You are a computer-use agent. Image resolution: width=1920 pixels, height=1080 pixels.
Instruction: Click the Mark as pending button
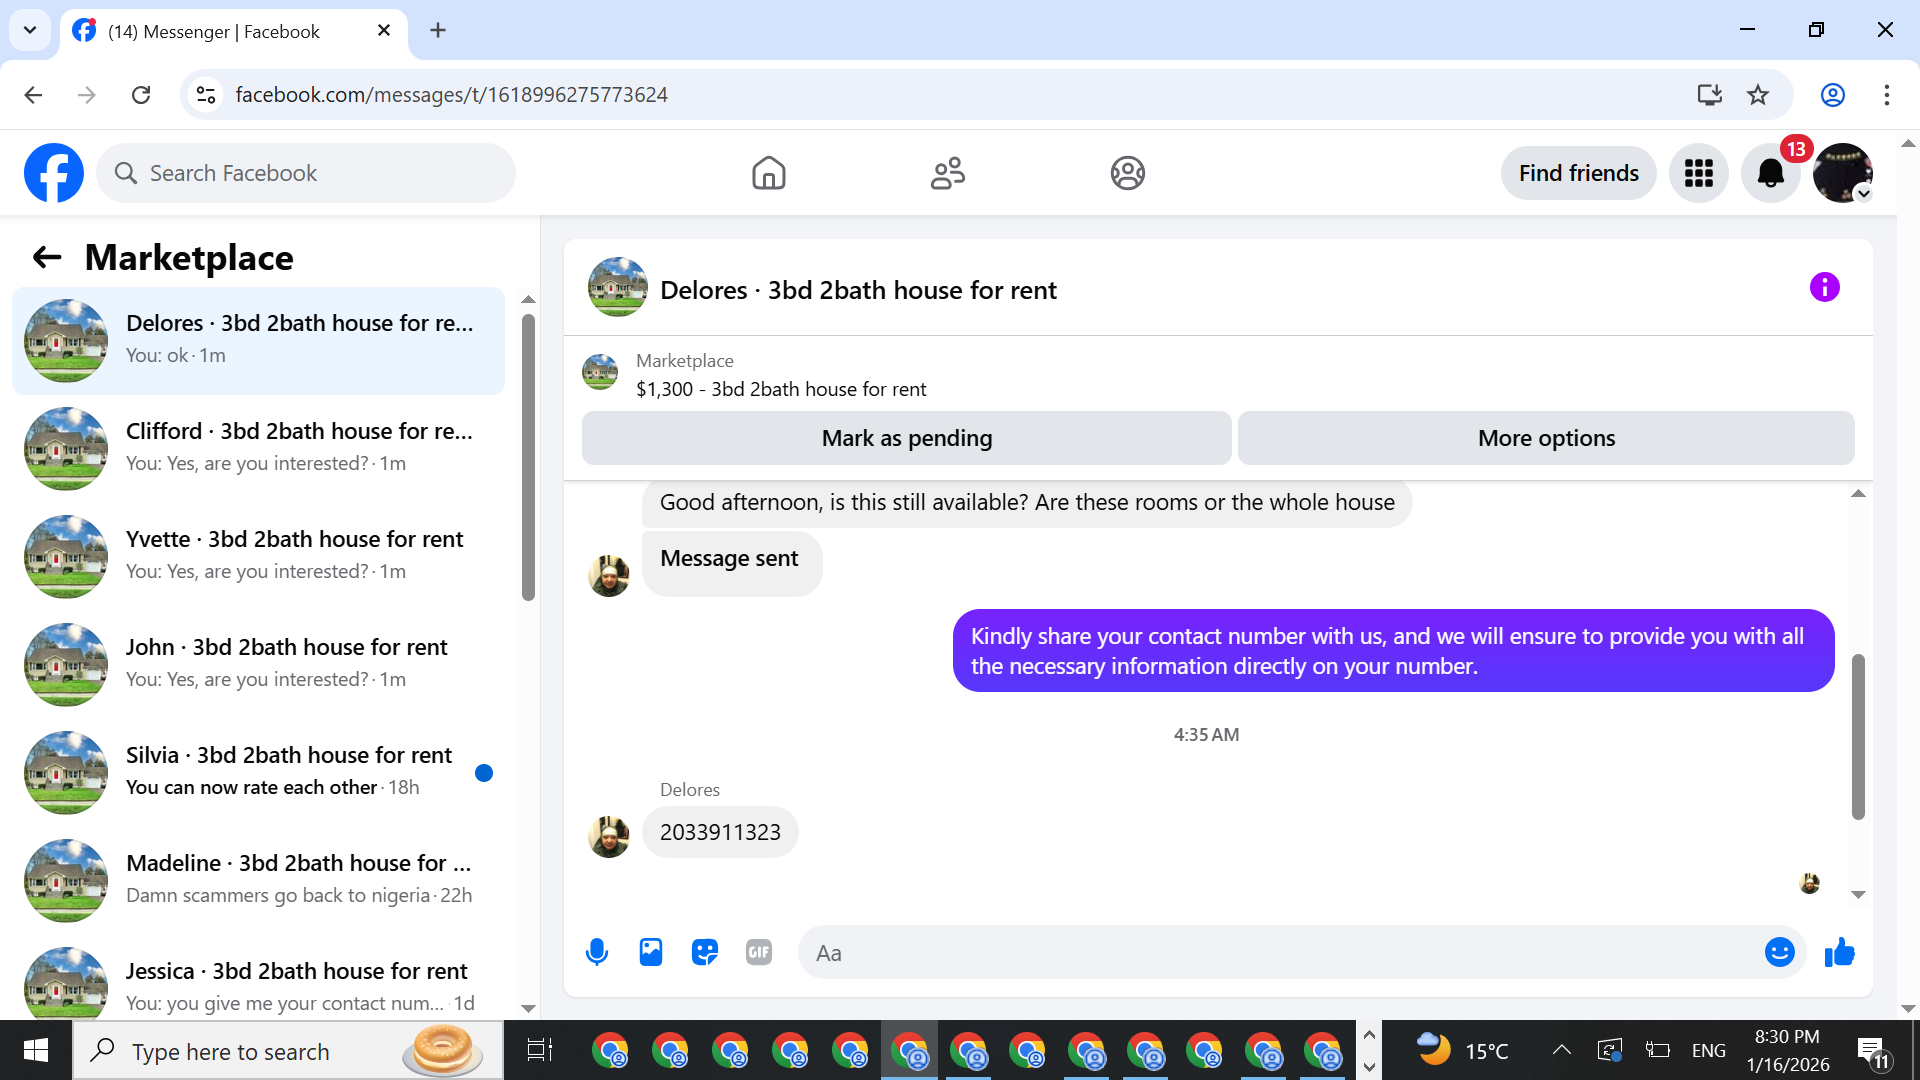[x=906, y=438]
